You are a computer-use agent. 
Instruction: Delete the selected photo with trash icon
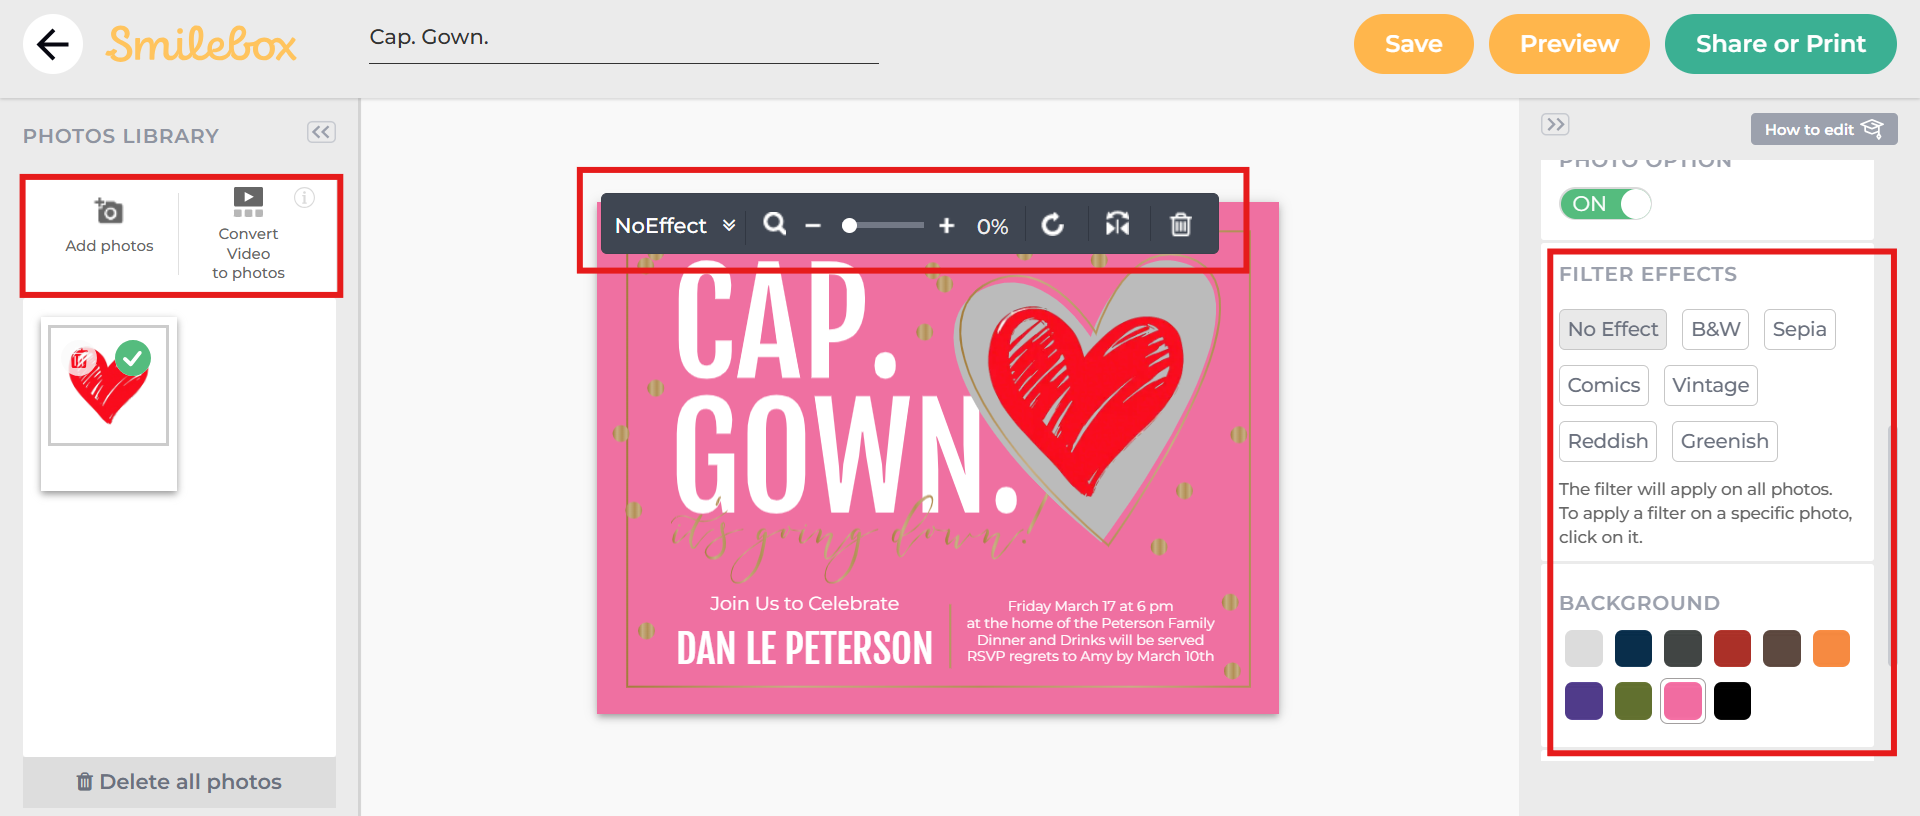pos(1181,224)
